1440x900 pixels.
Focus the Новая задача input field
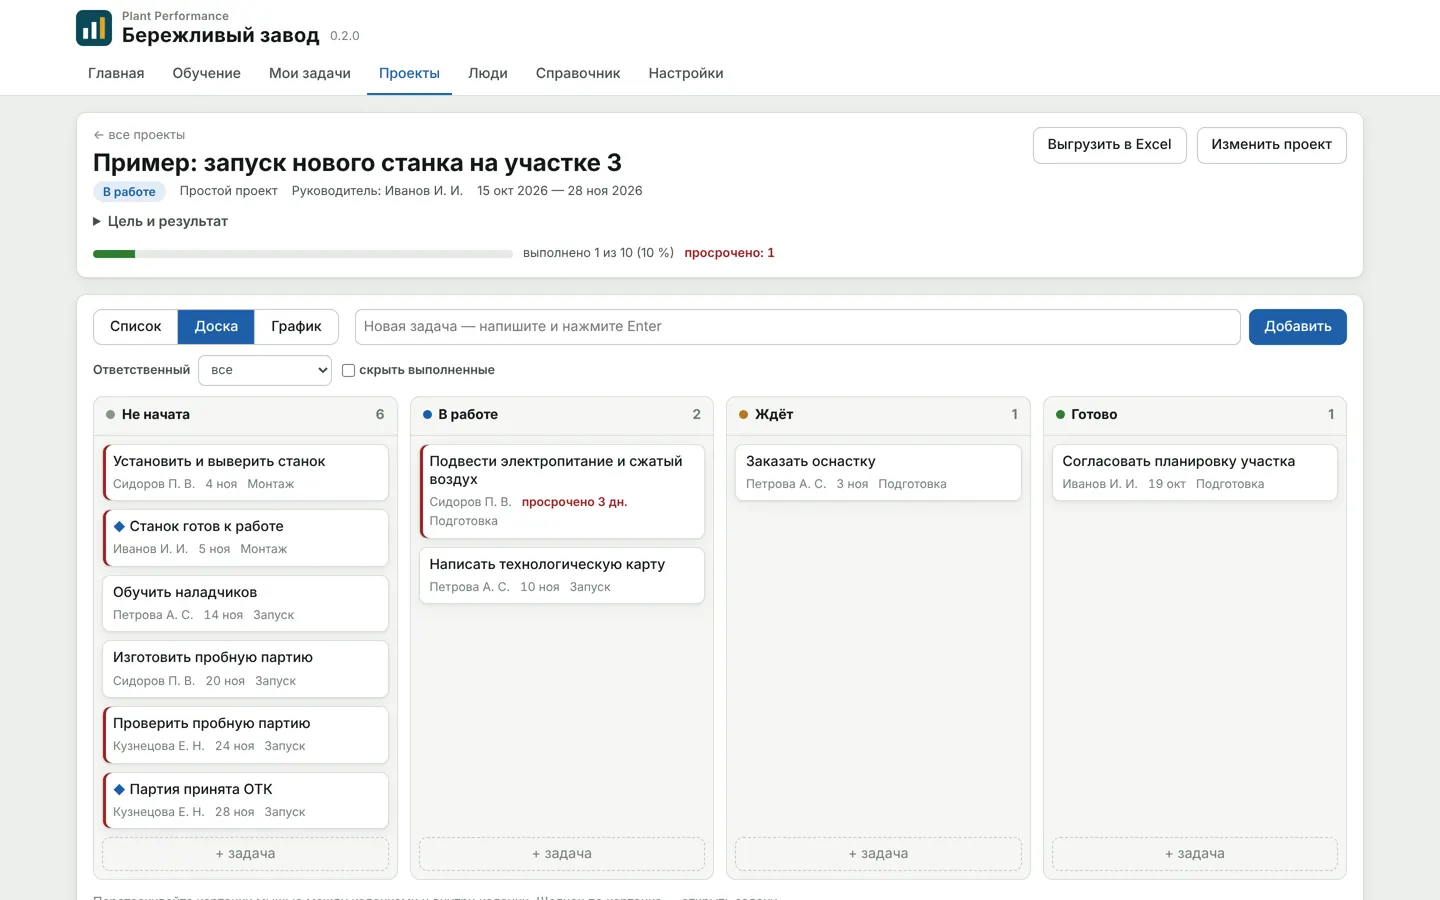(797, 327)
